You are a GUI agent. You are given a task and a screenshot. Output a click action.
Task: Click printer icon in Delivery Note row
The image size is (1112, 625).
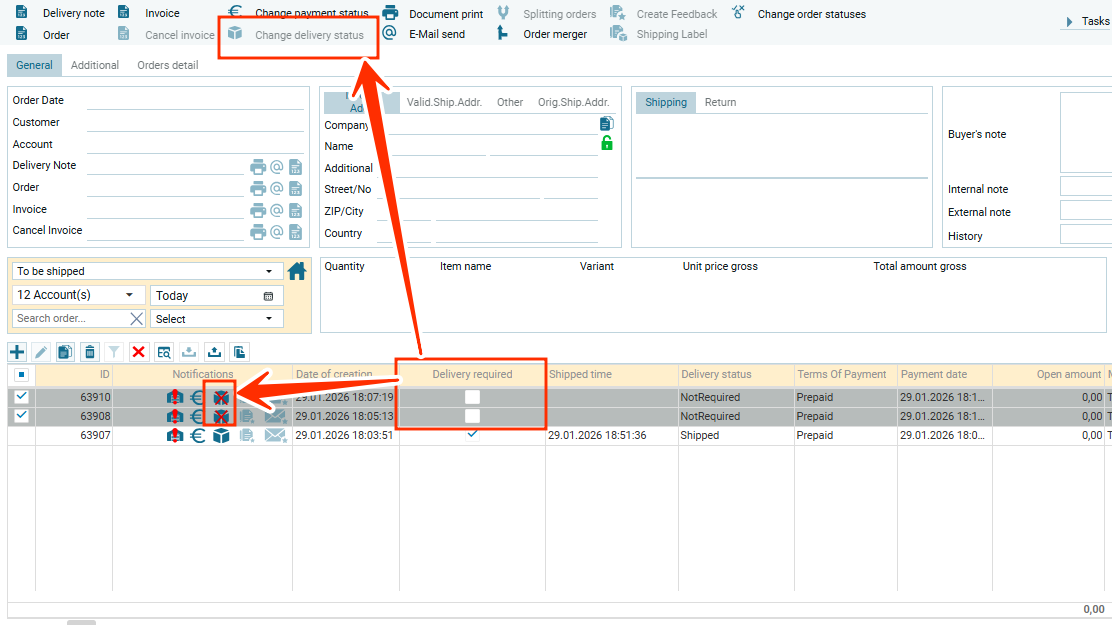(x=258, y=167)
